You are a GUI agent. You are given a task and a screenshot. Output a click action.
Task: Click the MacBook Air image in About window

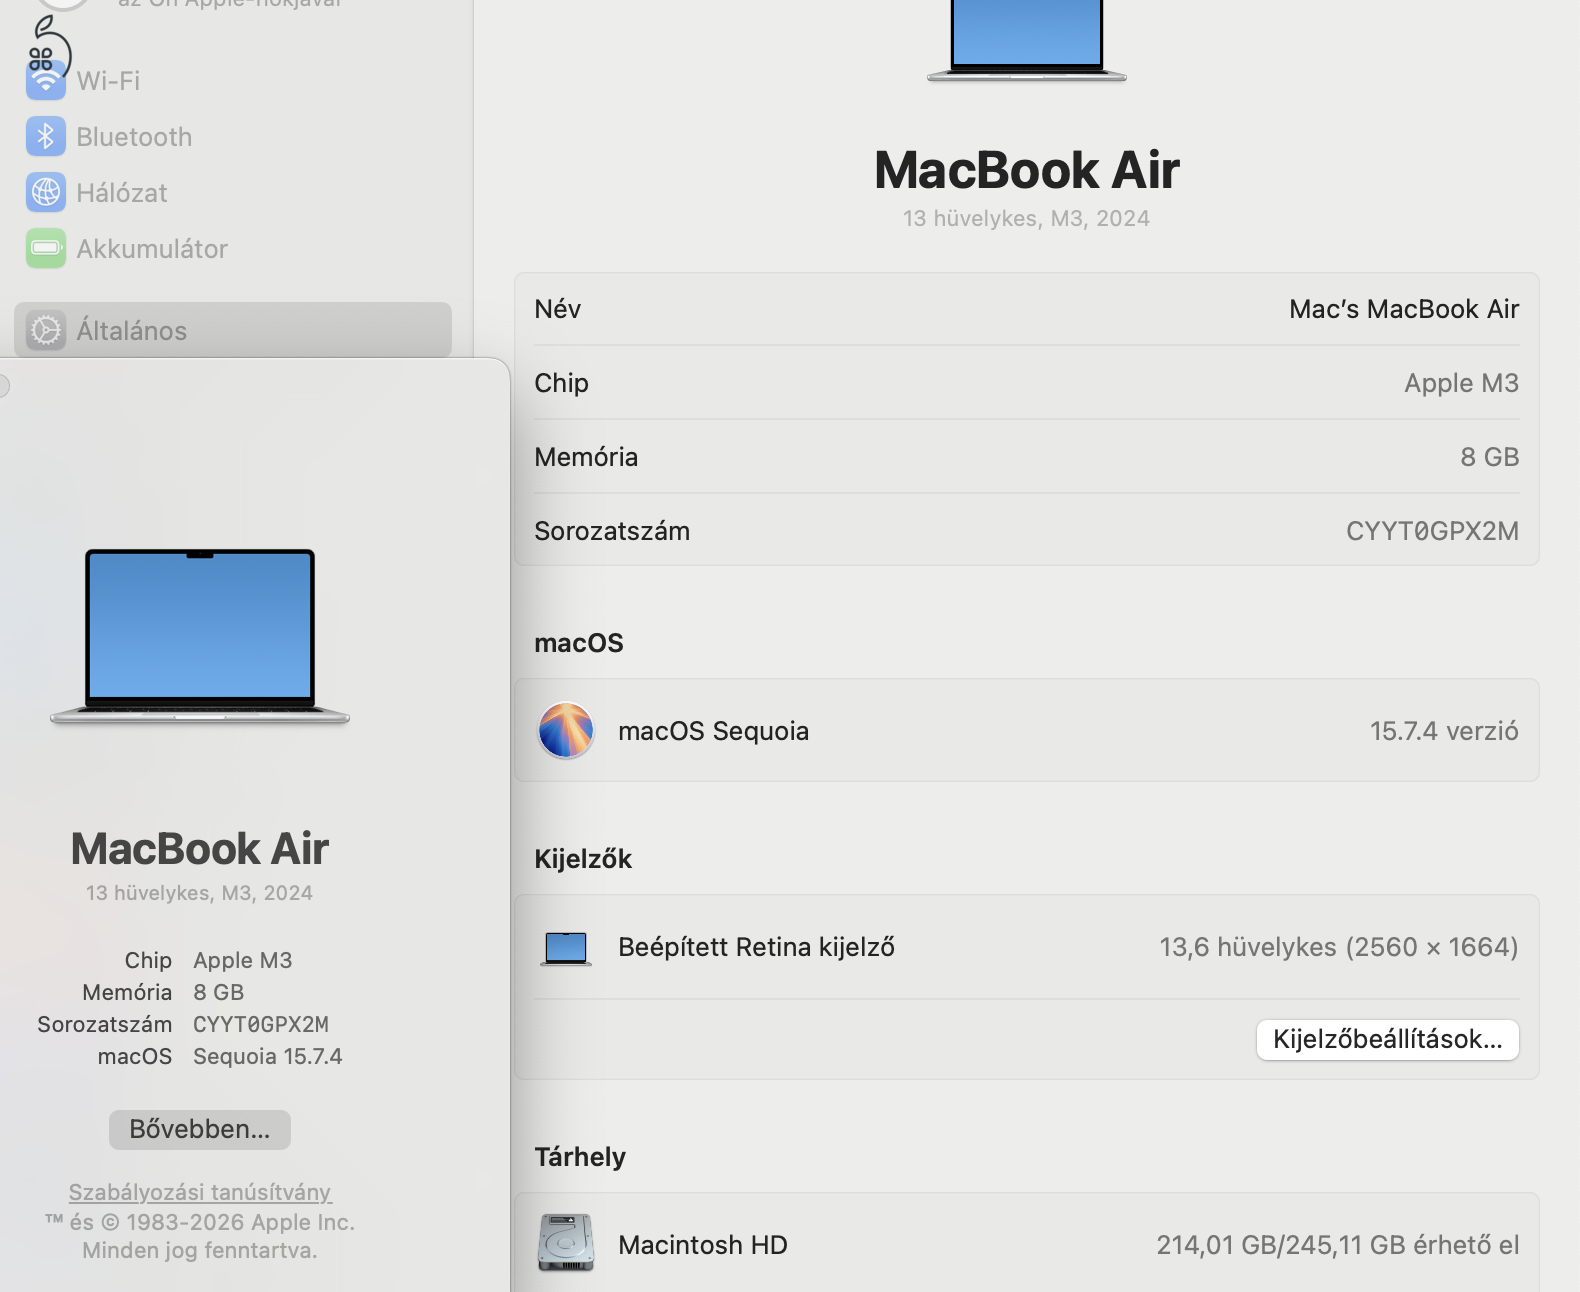pos(200,635)
